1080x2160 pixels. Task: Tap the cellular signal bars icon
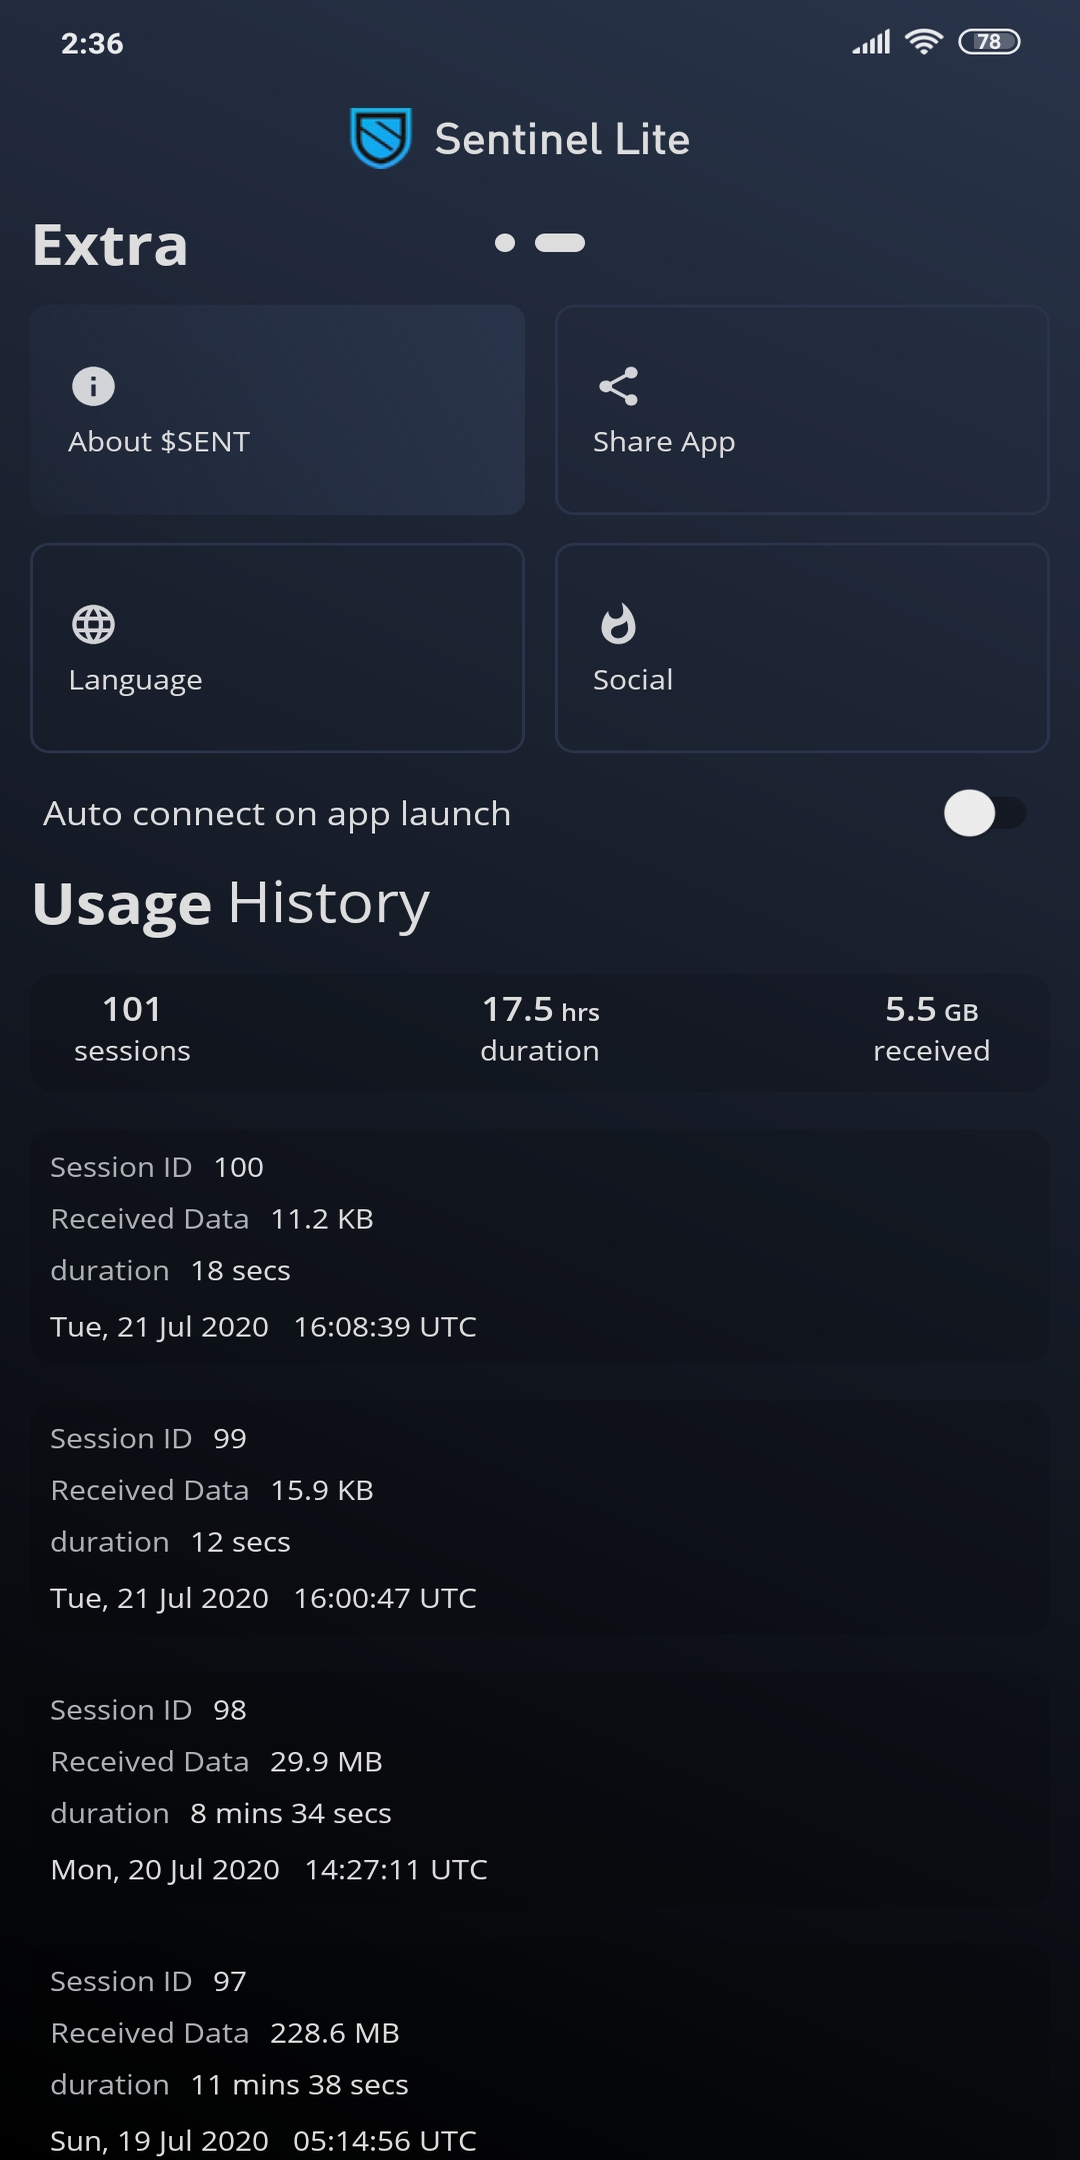(x=871, y=42)
